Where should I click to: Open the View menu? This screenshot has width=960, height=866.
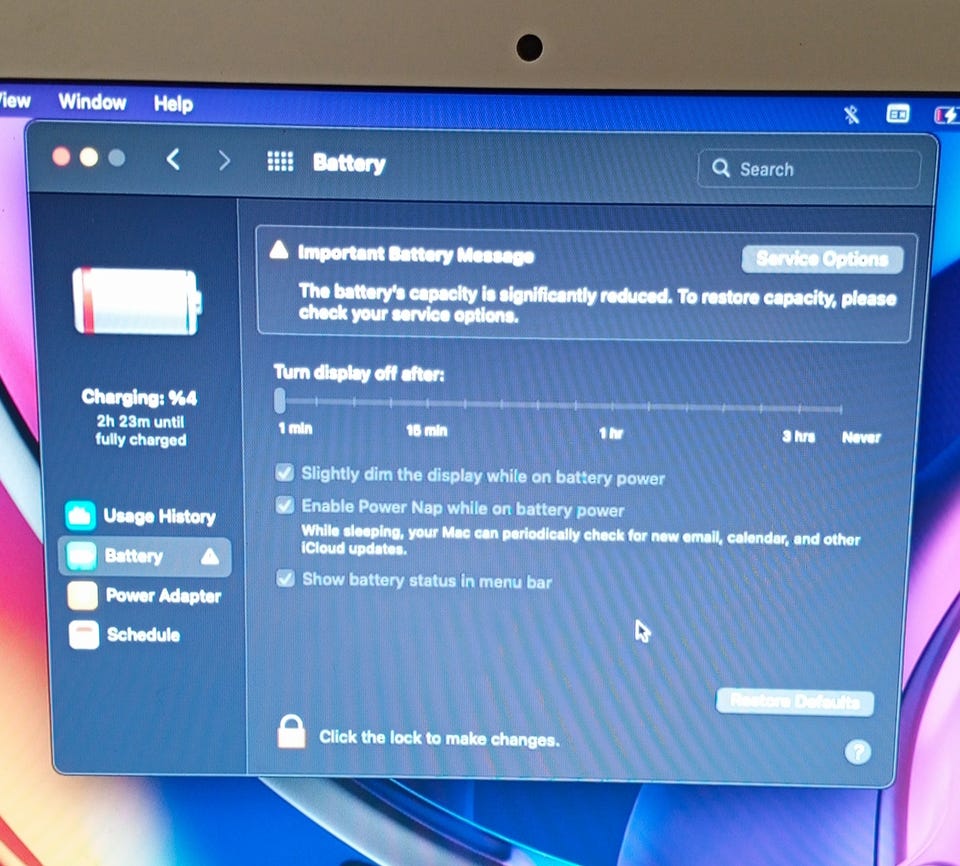[15, 100]
